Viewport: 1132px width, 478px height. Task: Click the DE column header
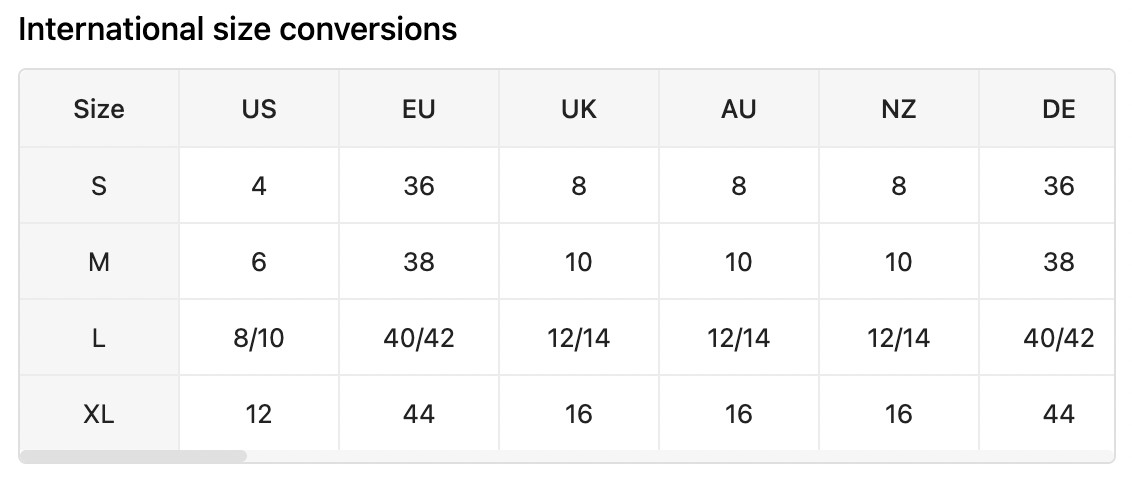click(x=1058, y=109)
